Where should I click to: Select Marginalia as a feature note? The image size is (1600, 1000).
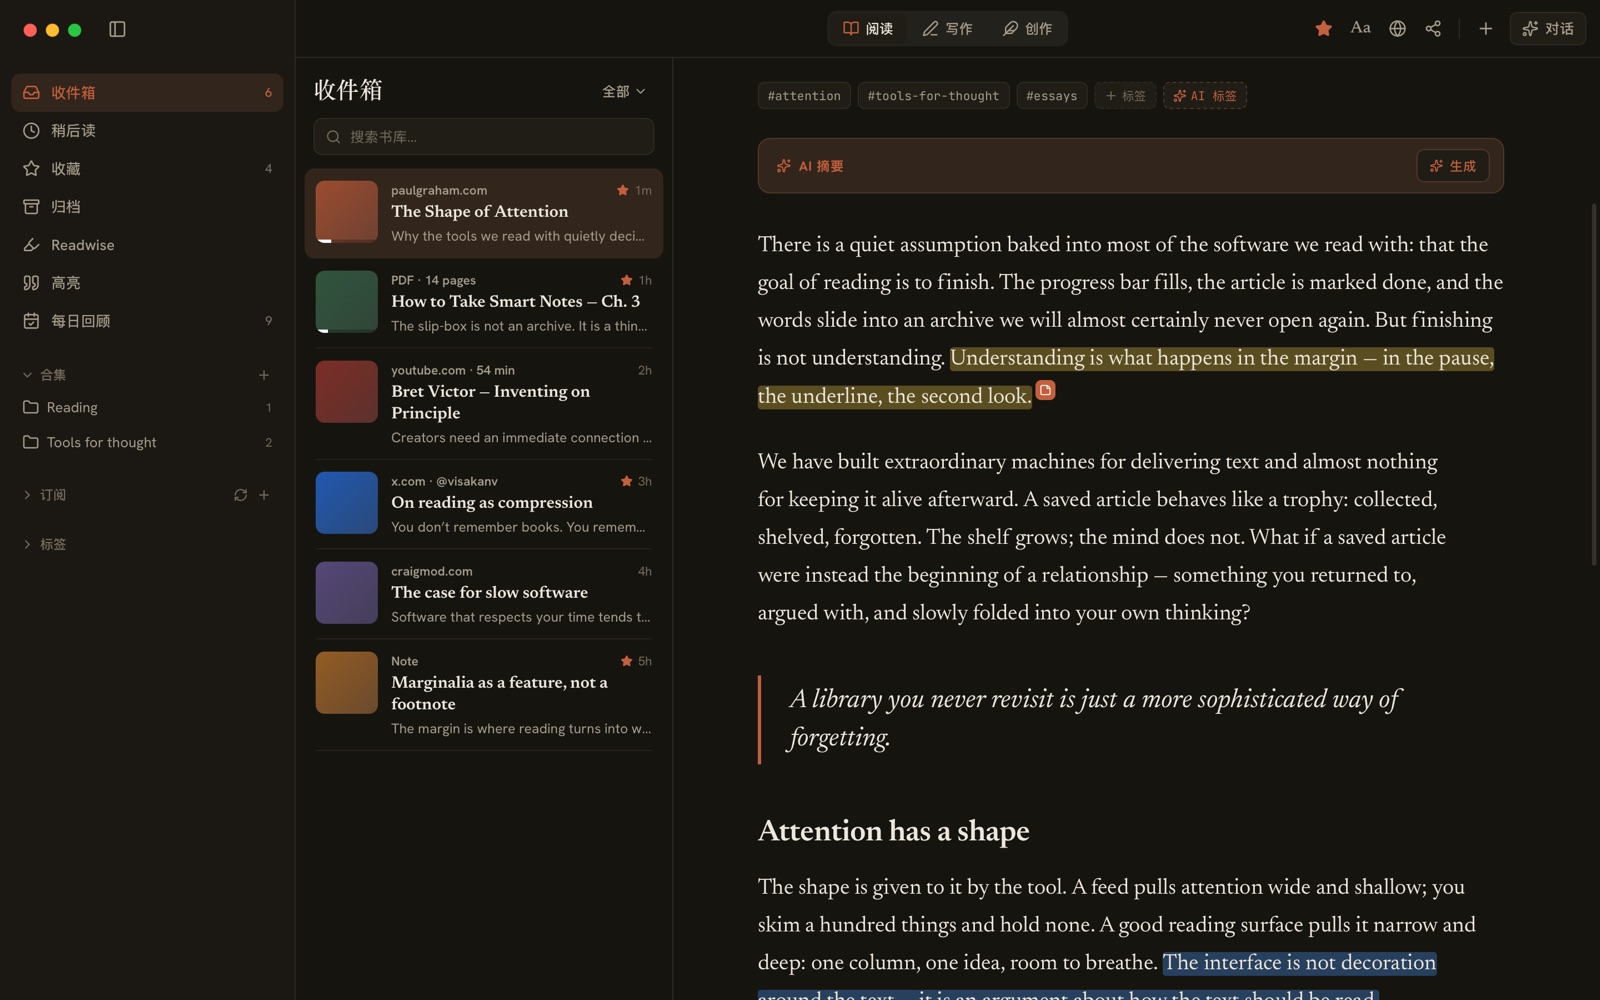(x=484, y=695)
